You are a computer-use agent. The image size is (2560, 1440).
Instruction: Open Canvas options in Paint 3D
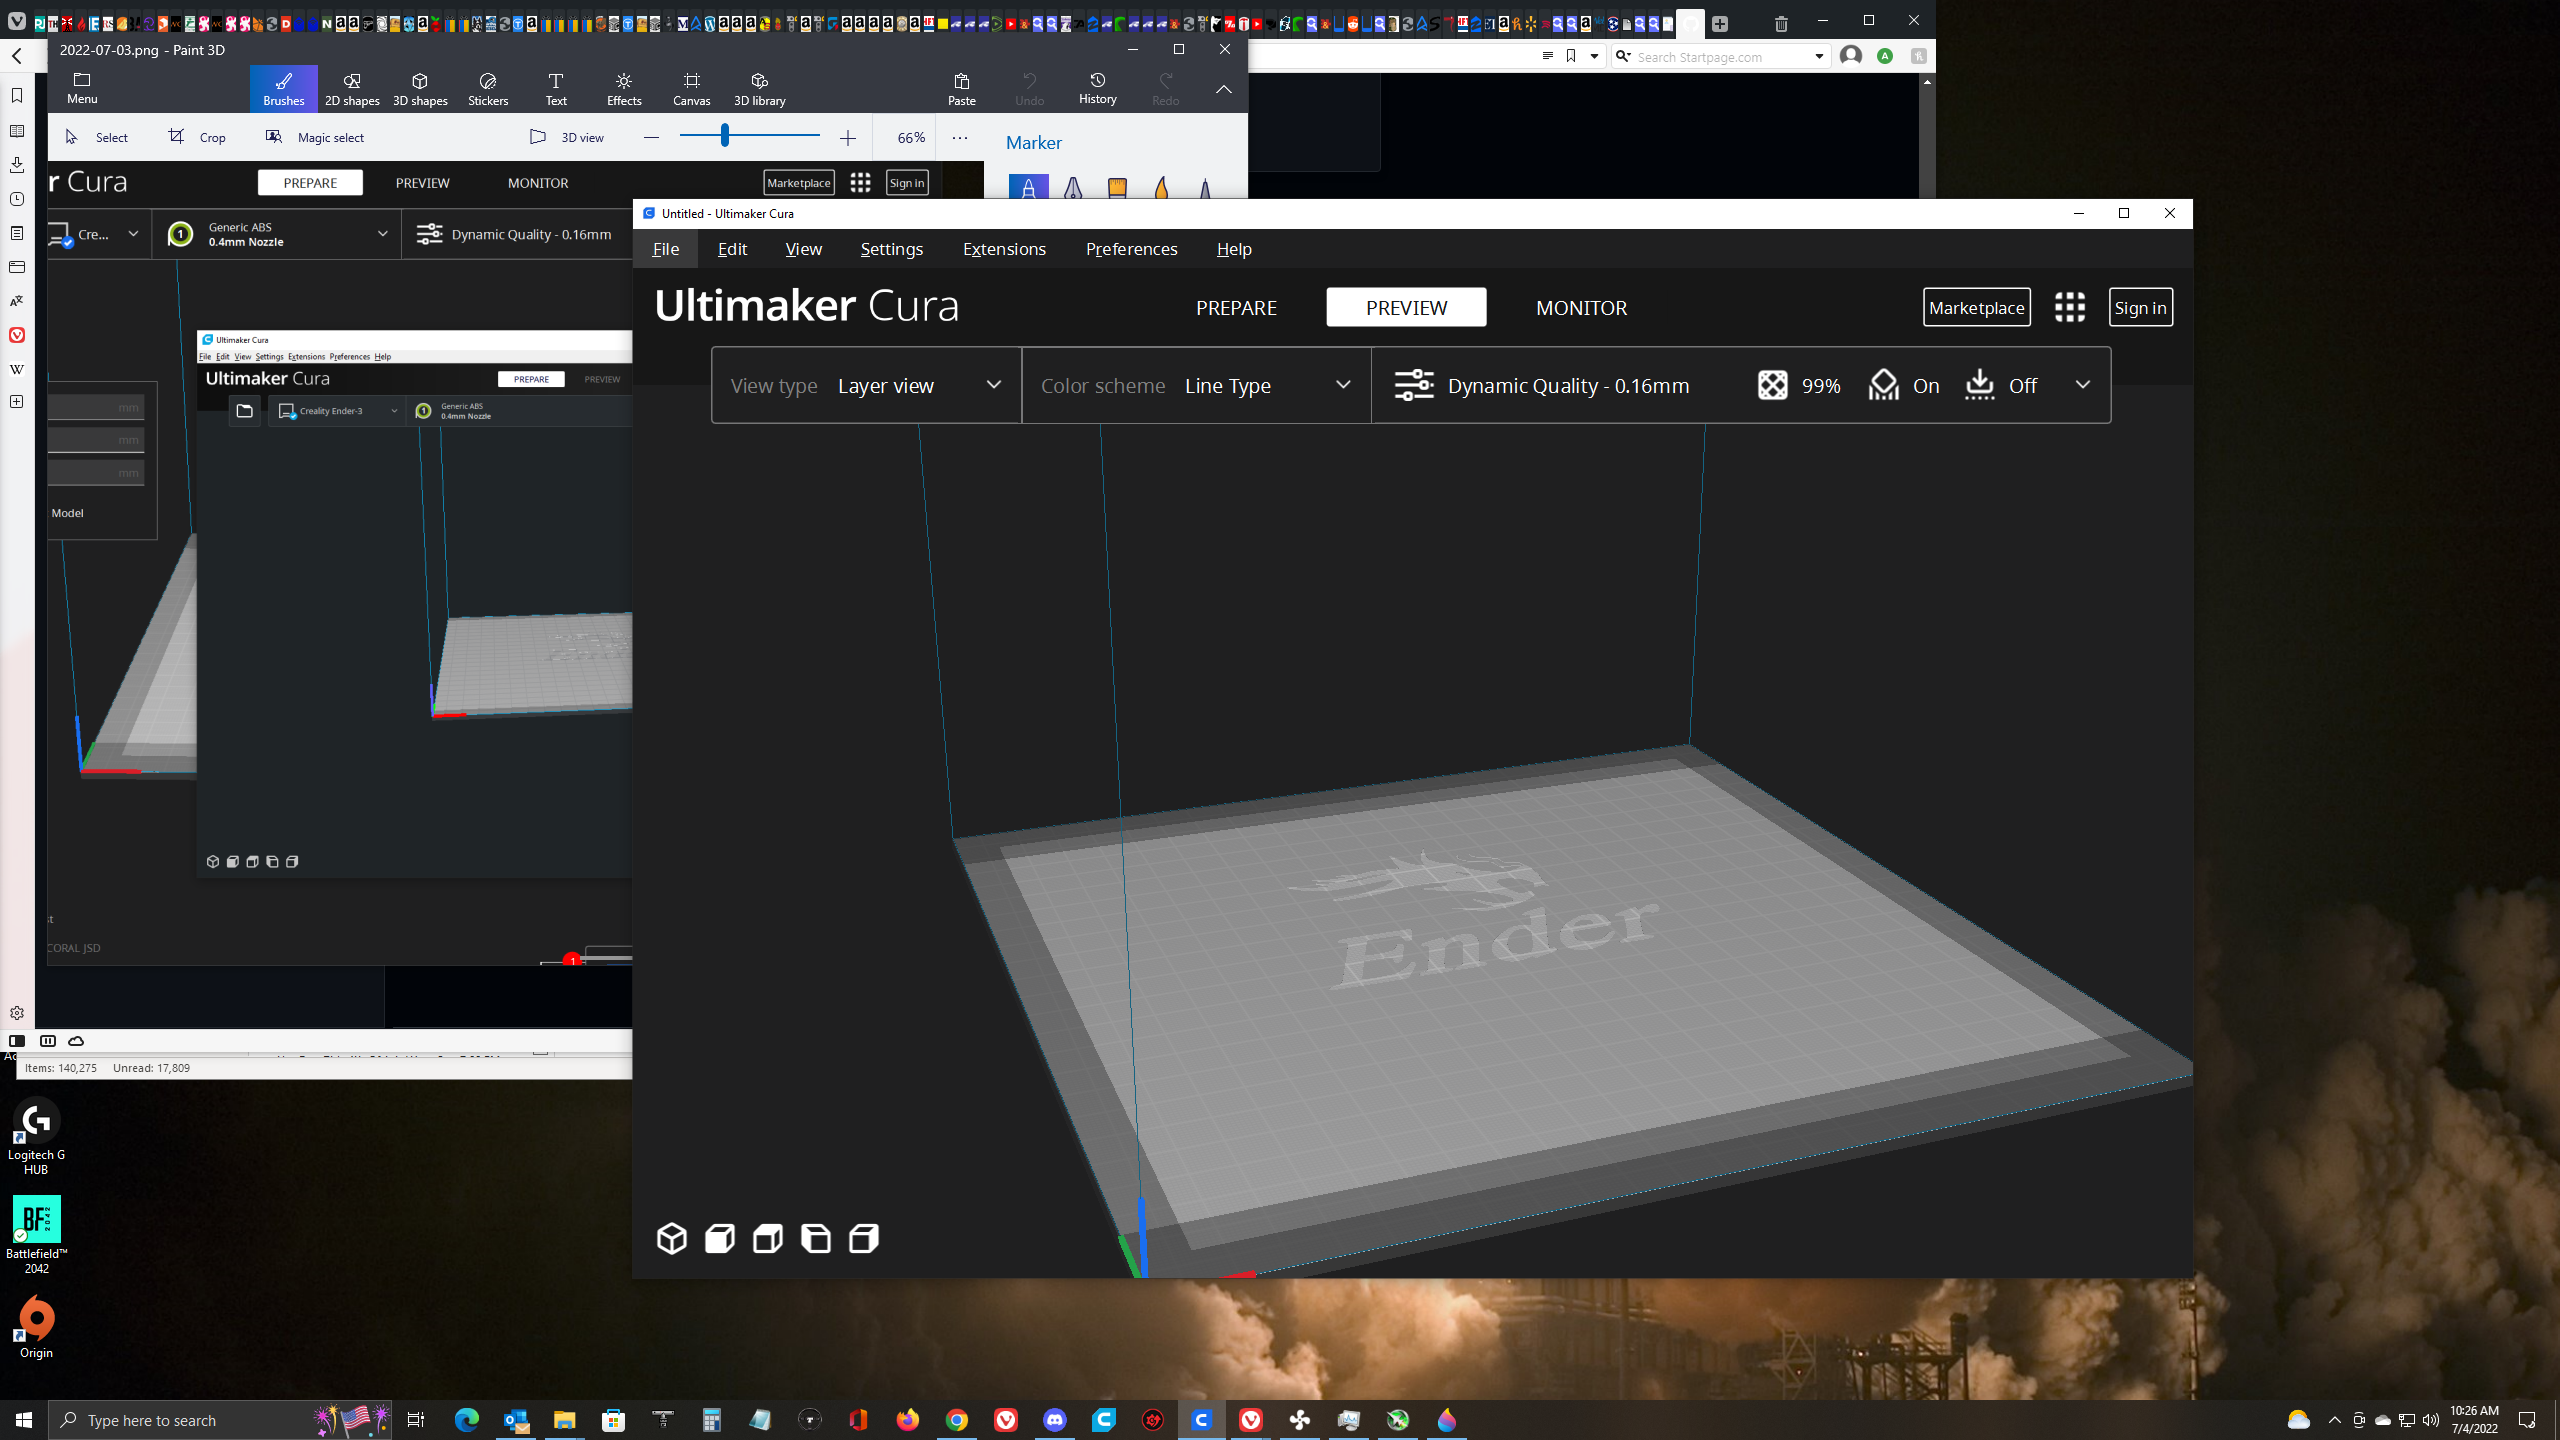pyautogui.click(x=692, y=89)
